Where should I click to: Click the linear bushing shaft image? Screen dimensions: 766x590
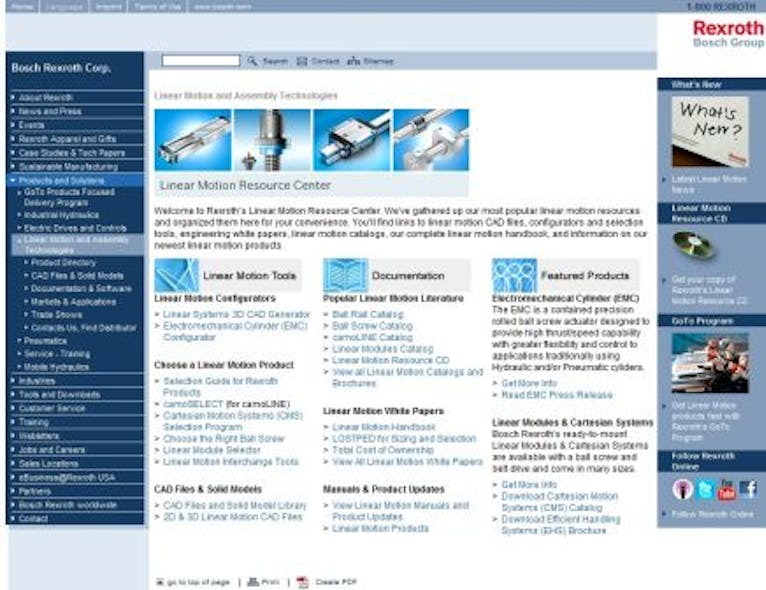[x=431, y=140]
